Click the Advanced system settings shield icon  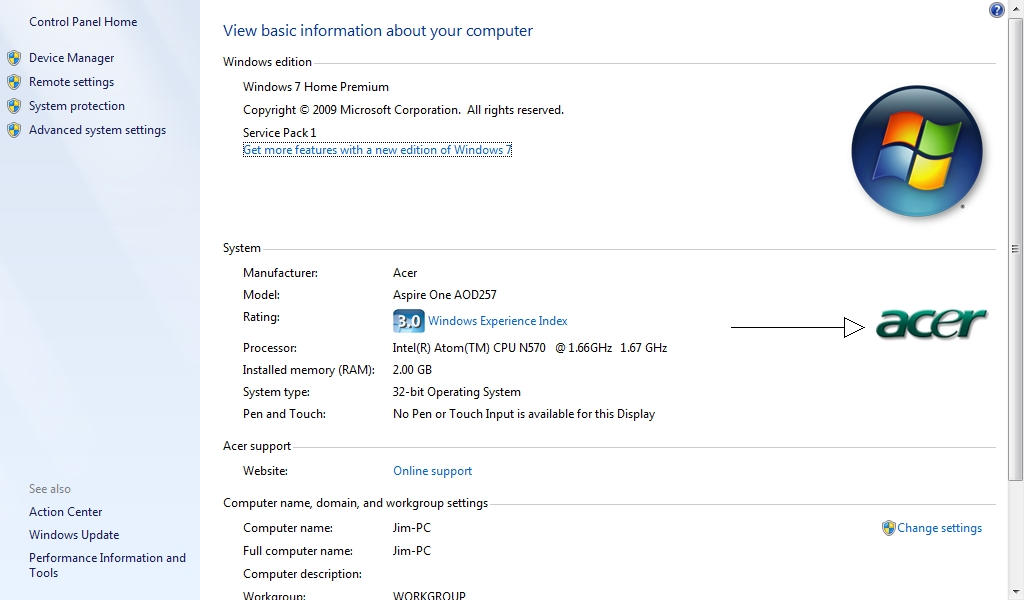14,131
